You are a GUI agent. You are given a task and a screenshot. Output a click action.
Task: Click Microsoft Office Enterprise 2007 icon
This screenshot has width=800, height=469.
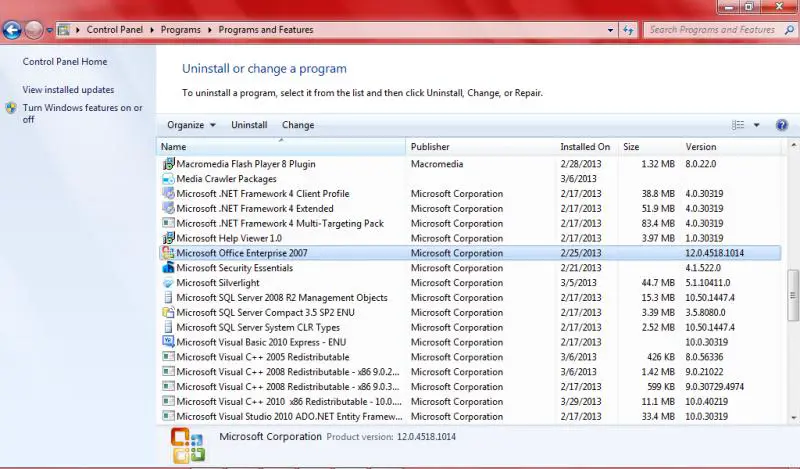coord(168,253)
